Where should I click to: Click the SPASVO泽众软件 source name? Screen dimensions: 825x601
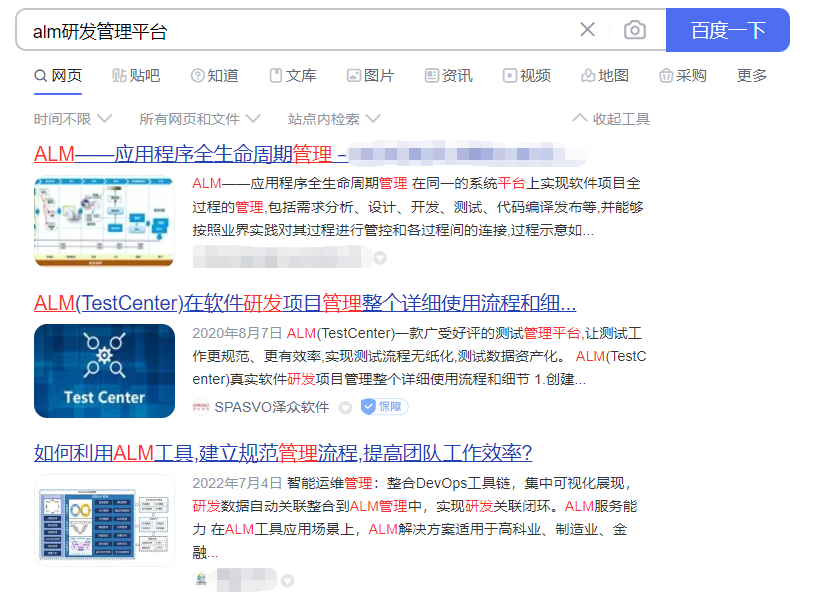click(x=271, y=407)
